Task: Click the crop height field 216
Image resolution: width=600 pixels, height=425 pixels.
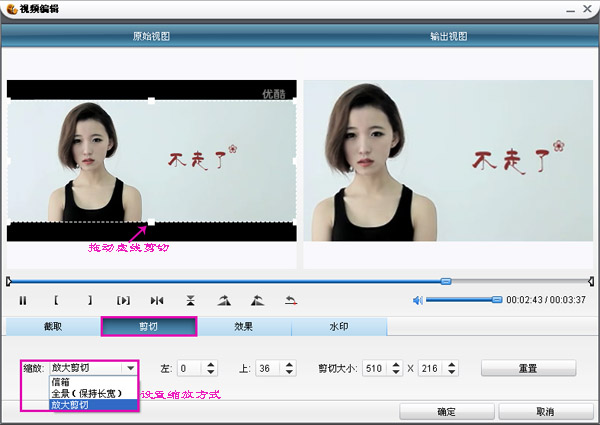Action: click(432, 368)
